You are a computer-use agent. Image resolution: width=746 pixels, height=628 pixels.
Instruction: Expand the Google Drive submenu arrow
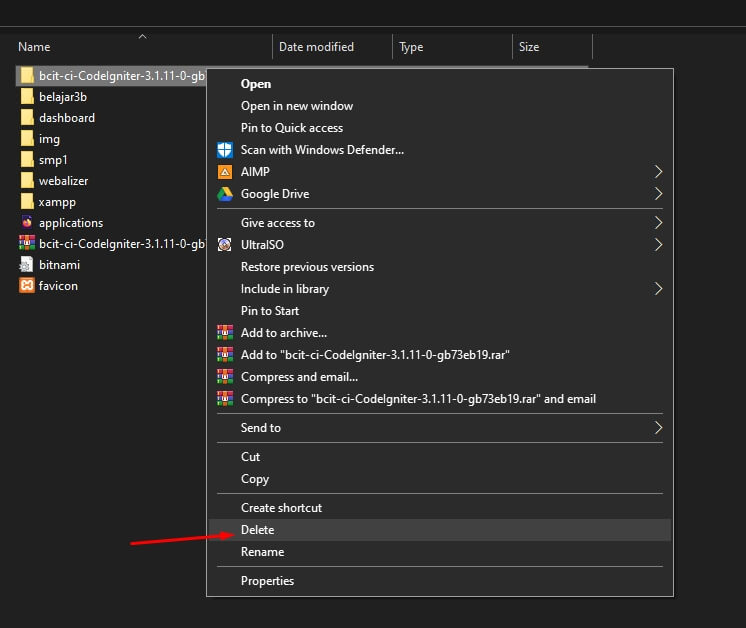pyautogui.click(x=658, y=194)
